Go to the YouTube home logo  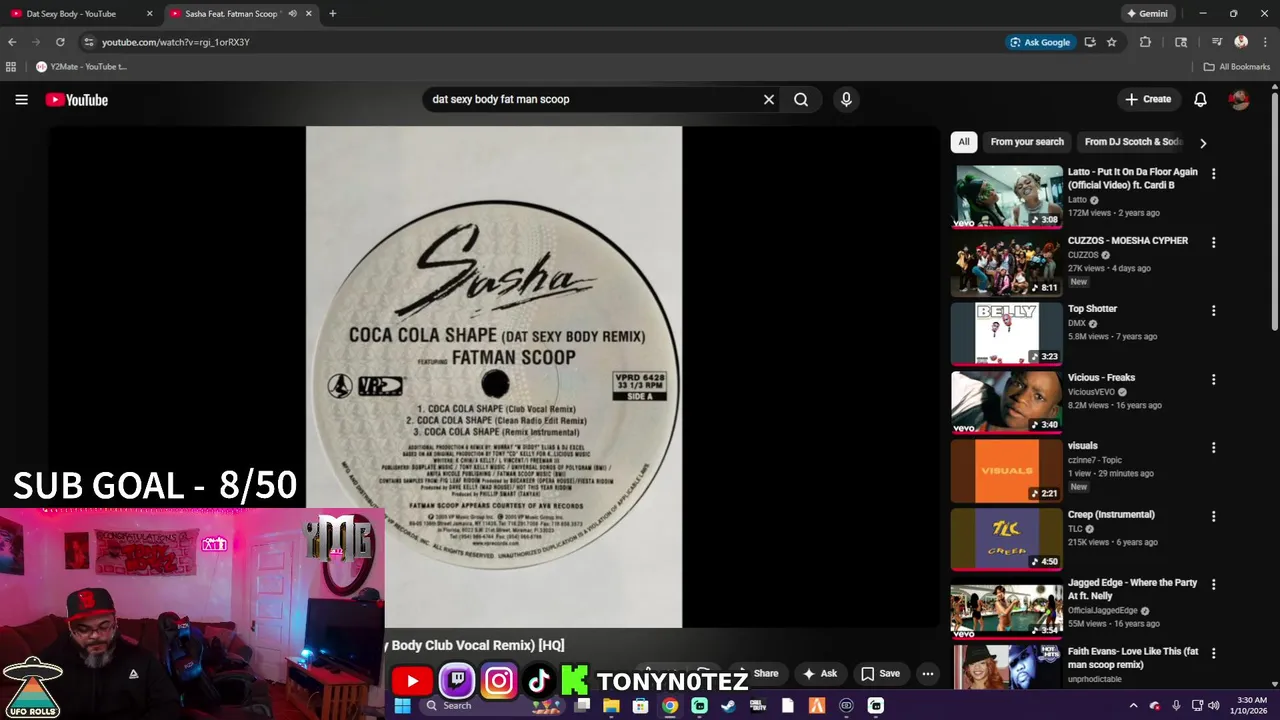click(76, 100)
